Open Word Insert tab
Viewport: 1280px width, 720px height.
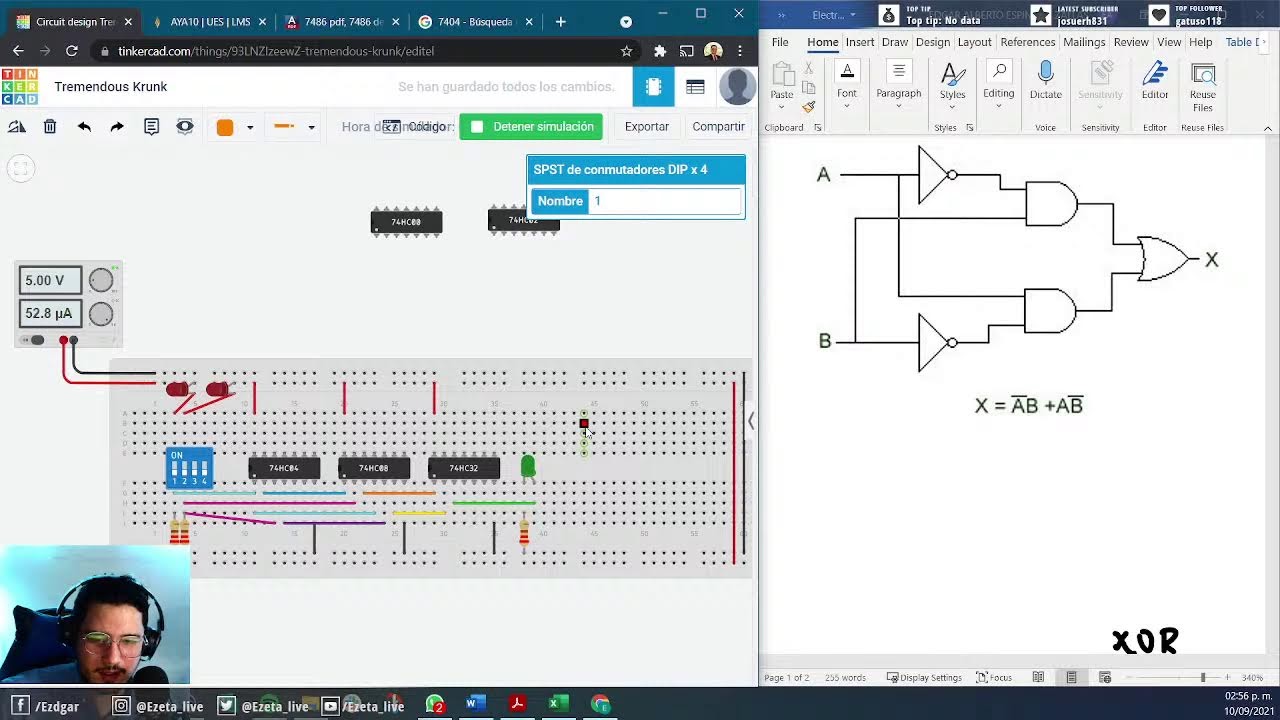tap(860, 42)
